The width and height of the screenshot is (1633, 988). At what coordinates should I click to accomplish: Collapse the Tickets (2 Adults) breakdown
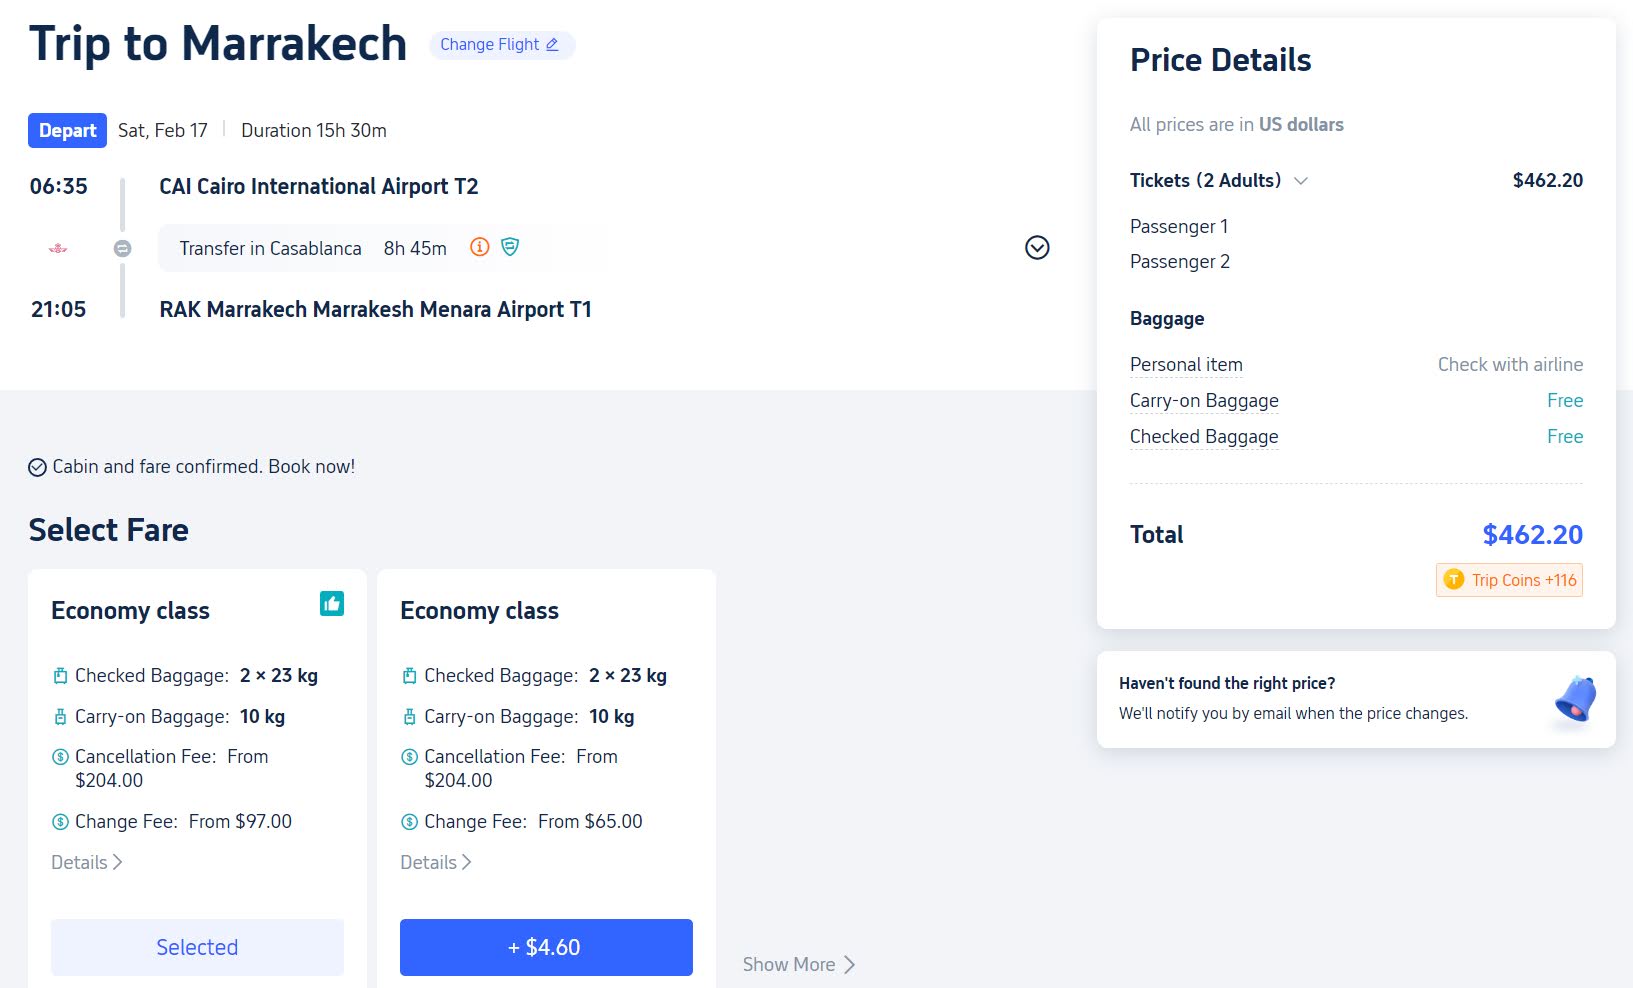[1302, 181]
